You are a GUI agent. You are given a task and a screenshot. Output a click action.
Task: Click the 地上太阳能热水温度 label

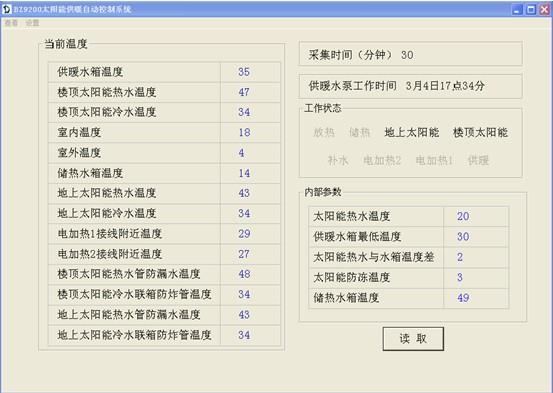click(x=107, y=193)
